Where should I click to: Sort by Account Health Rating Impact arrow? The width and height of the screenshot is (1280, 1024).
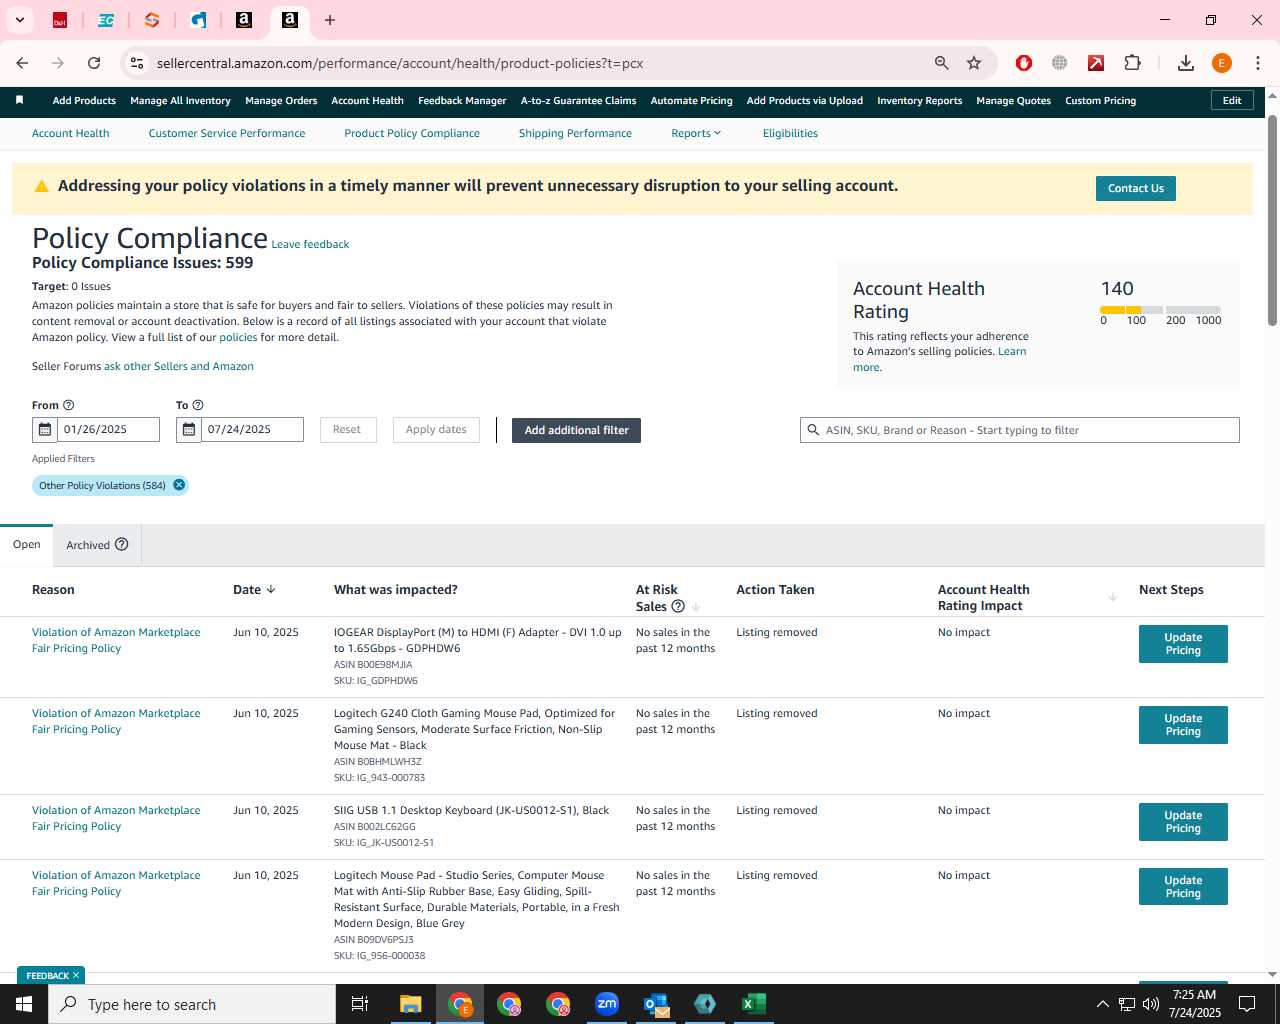click(x=1113, y=597)
